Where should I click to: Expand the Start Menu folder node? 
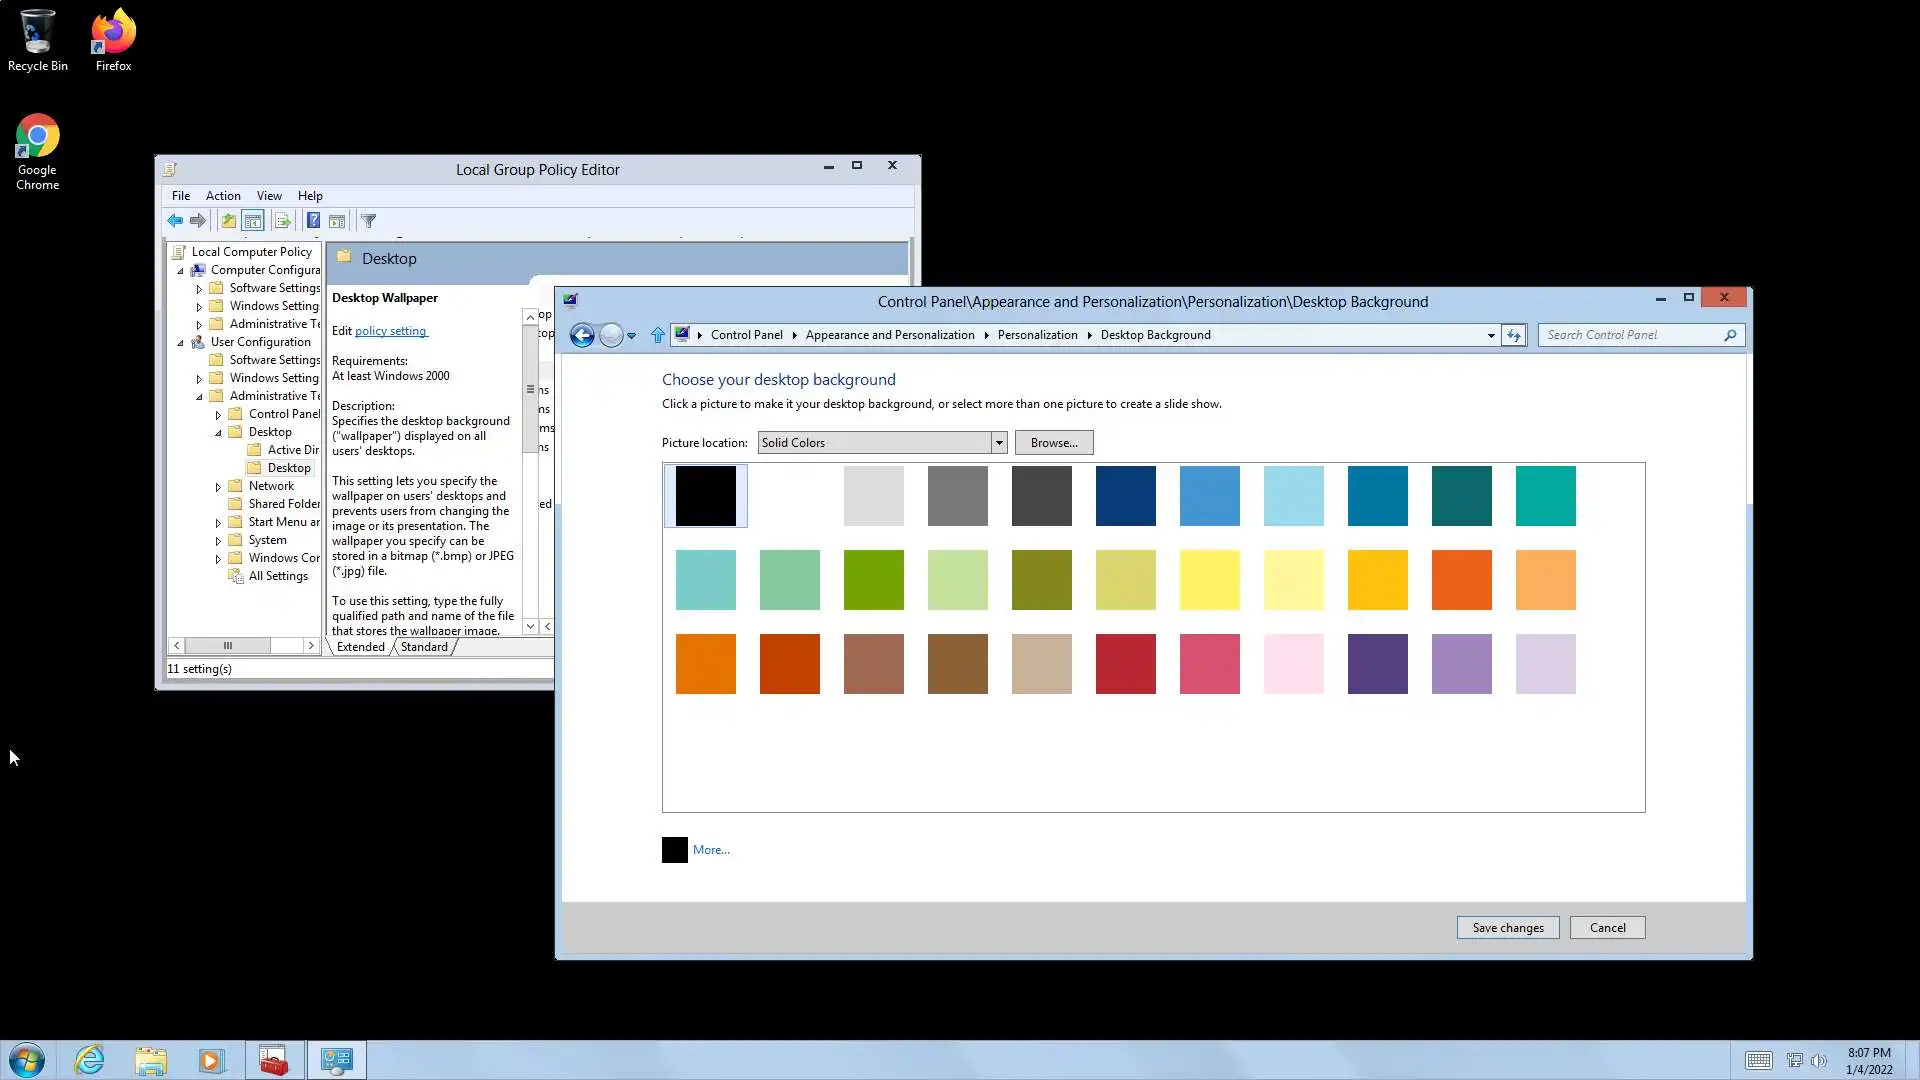coord(218,523)
